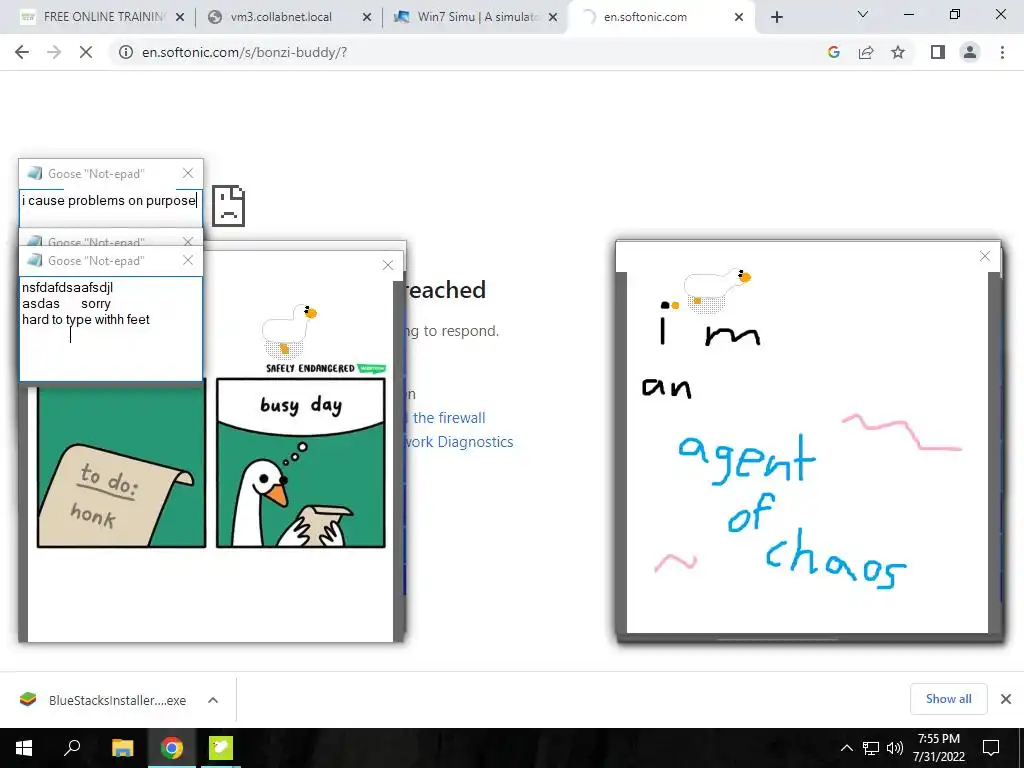
Task: View site information icon in address bar
Action: coord(125,52)
